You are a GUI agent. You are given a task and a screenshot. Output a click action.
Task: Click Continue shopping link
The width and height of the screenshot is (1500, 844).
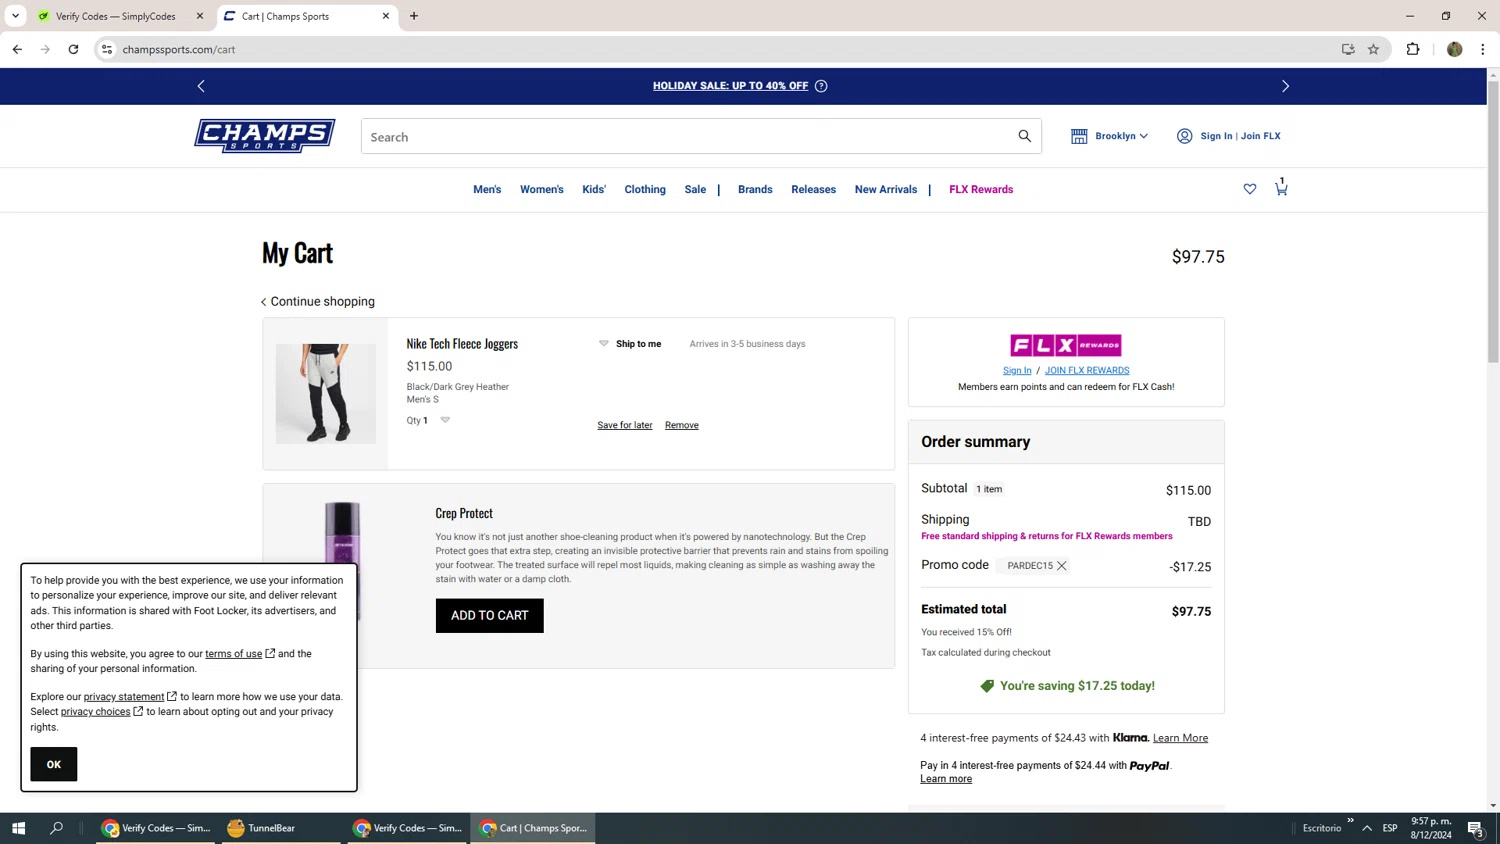[318, 301]
